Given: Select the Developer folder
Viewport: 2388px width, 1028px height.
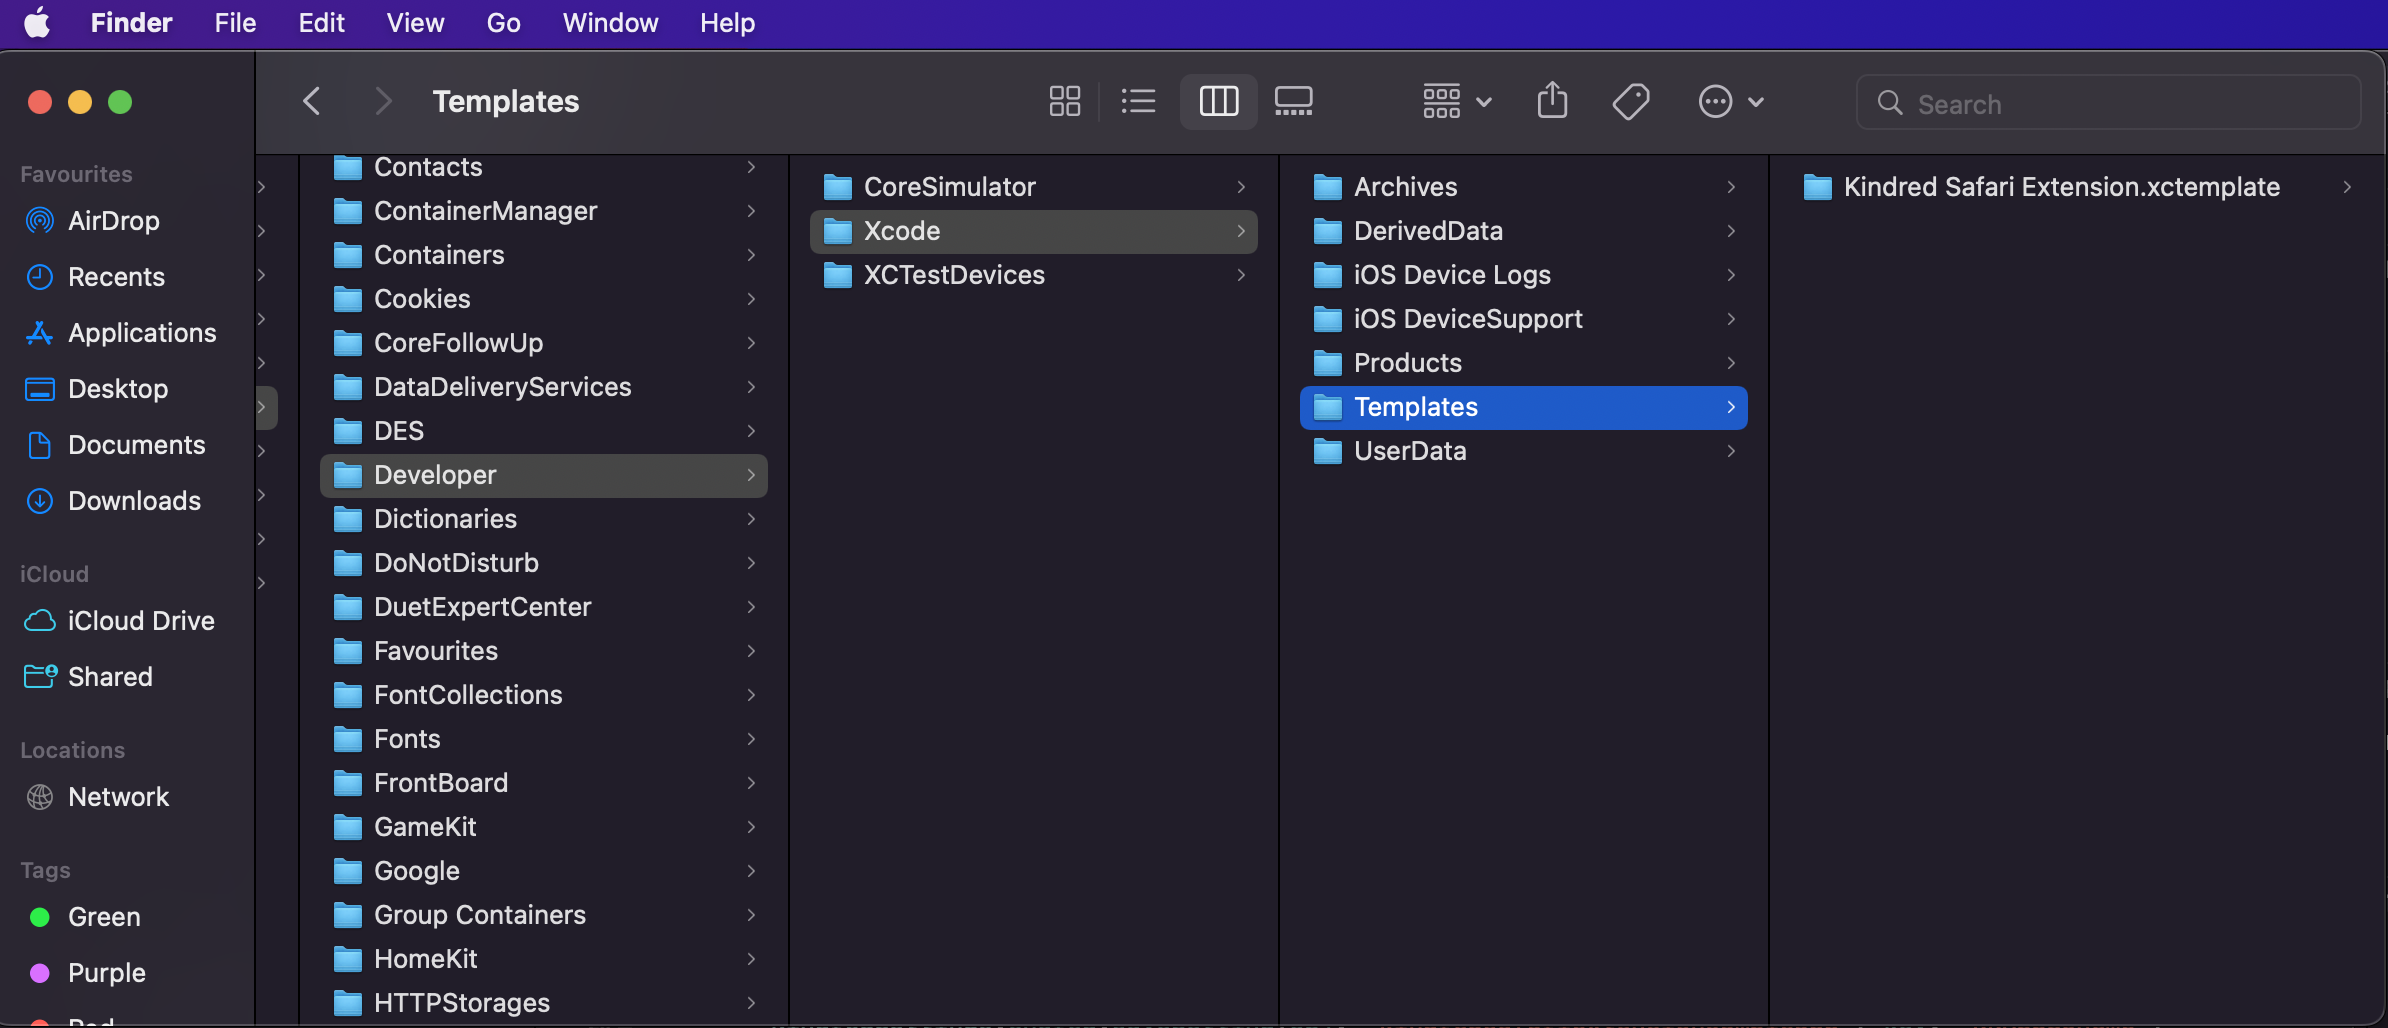Looking at the screenshot, I should [544, 475].
